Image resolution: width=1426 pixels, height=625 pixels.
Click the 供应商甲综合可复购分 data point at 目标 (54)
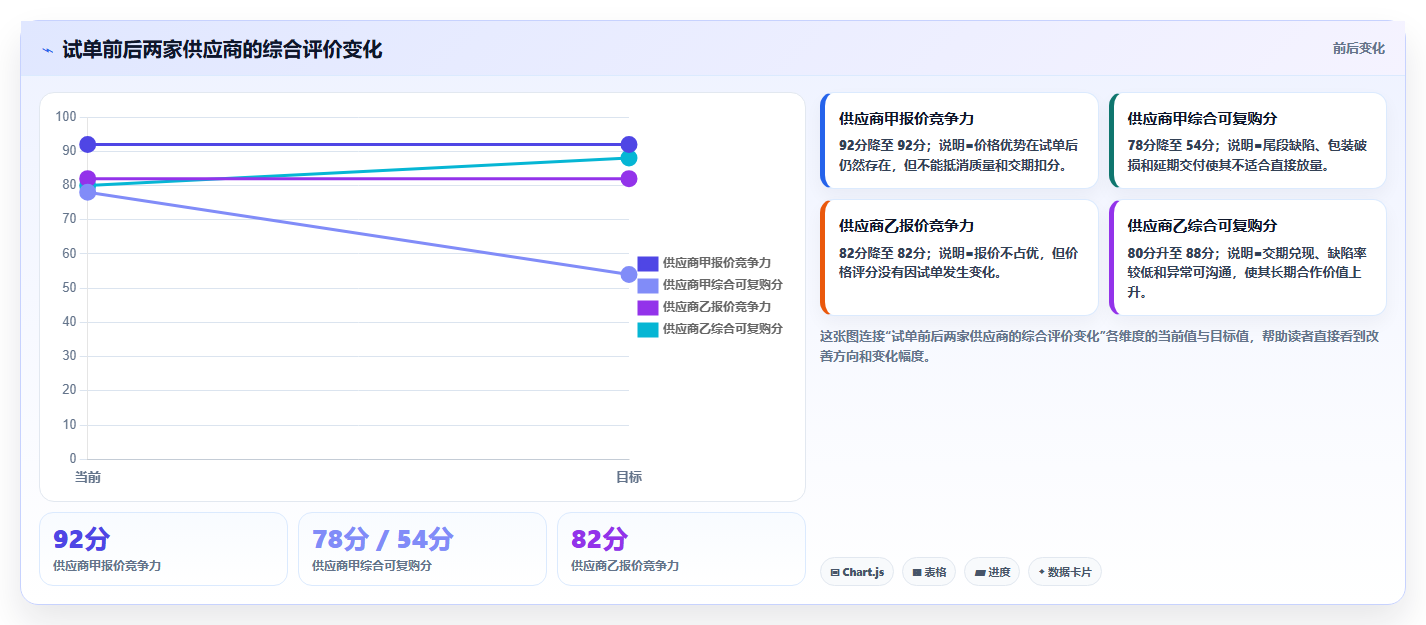click(x=629, y=274)
